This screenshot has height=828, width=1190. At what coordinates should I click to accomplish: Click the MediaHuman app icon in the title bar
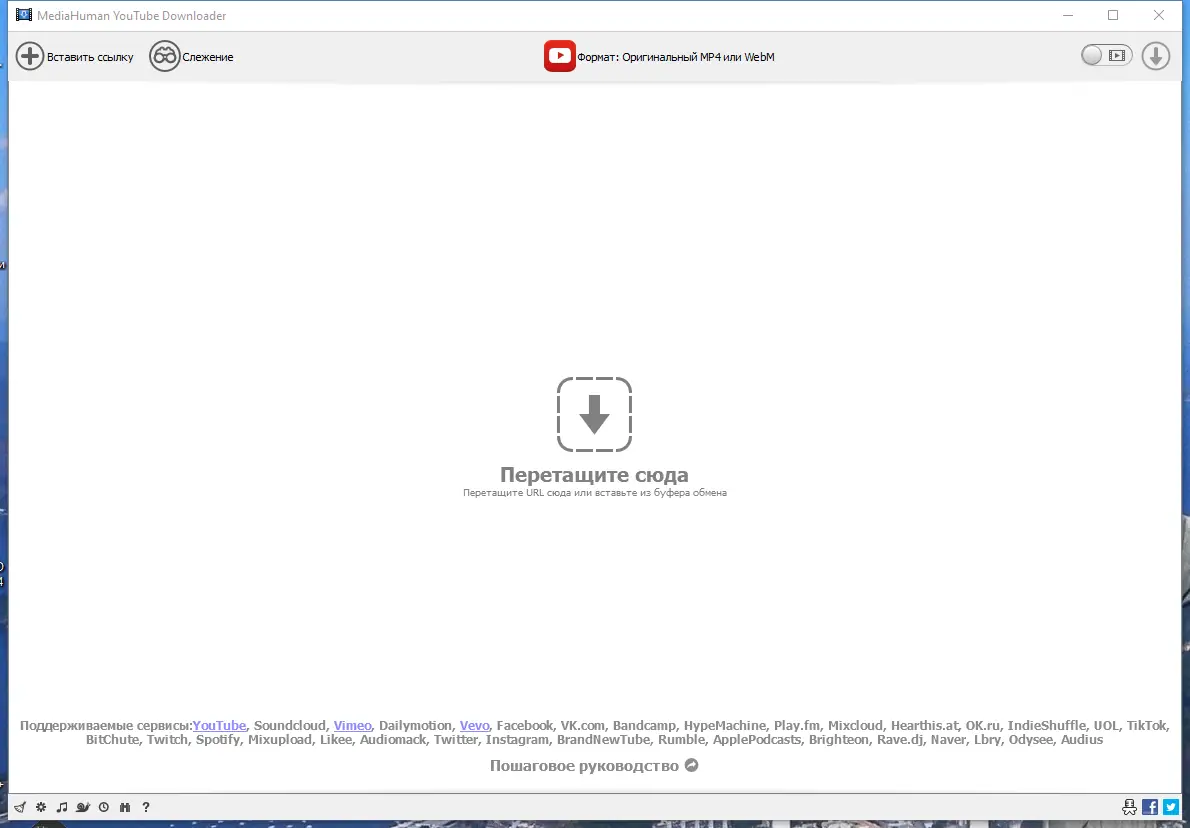click(24, 14)
